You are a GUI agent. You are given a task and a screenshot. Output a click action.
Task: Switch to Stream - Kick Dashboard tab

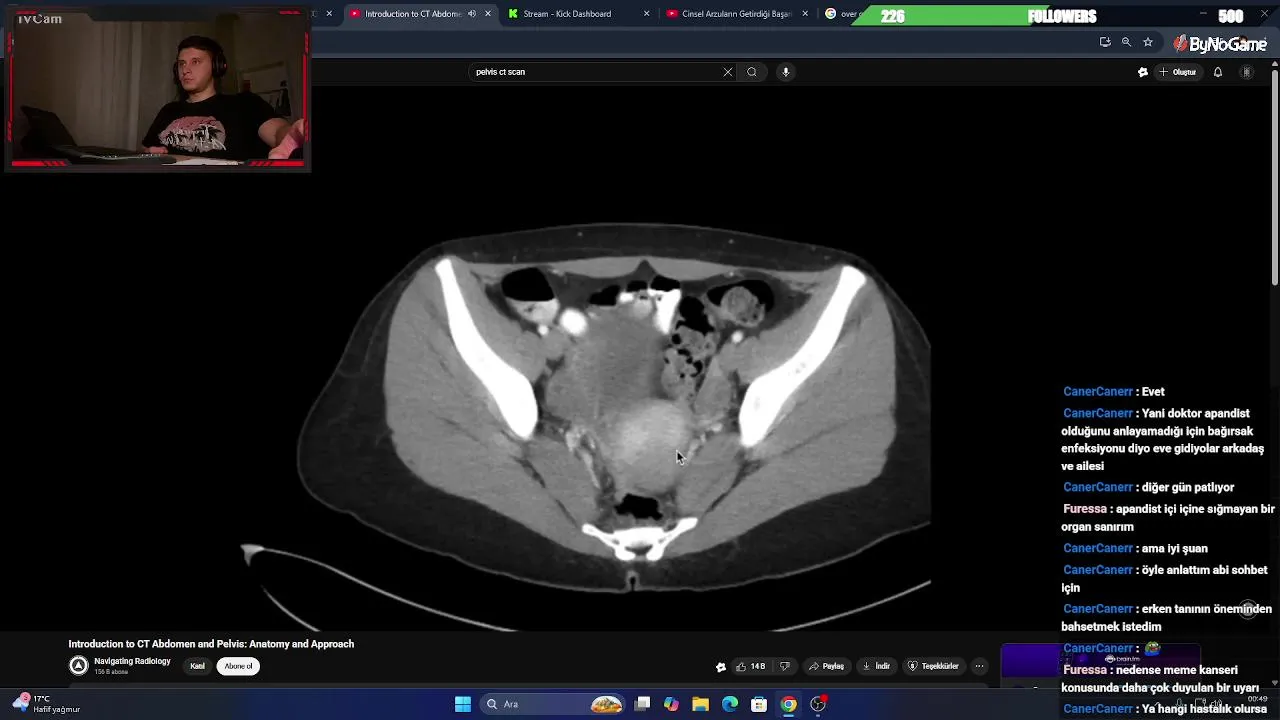click(567, 14)
